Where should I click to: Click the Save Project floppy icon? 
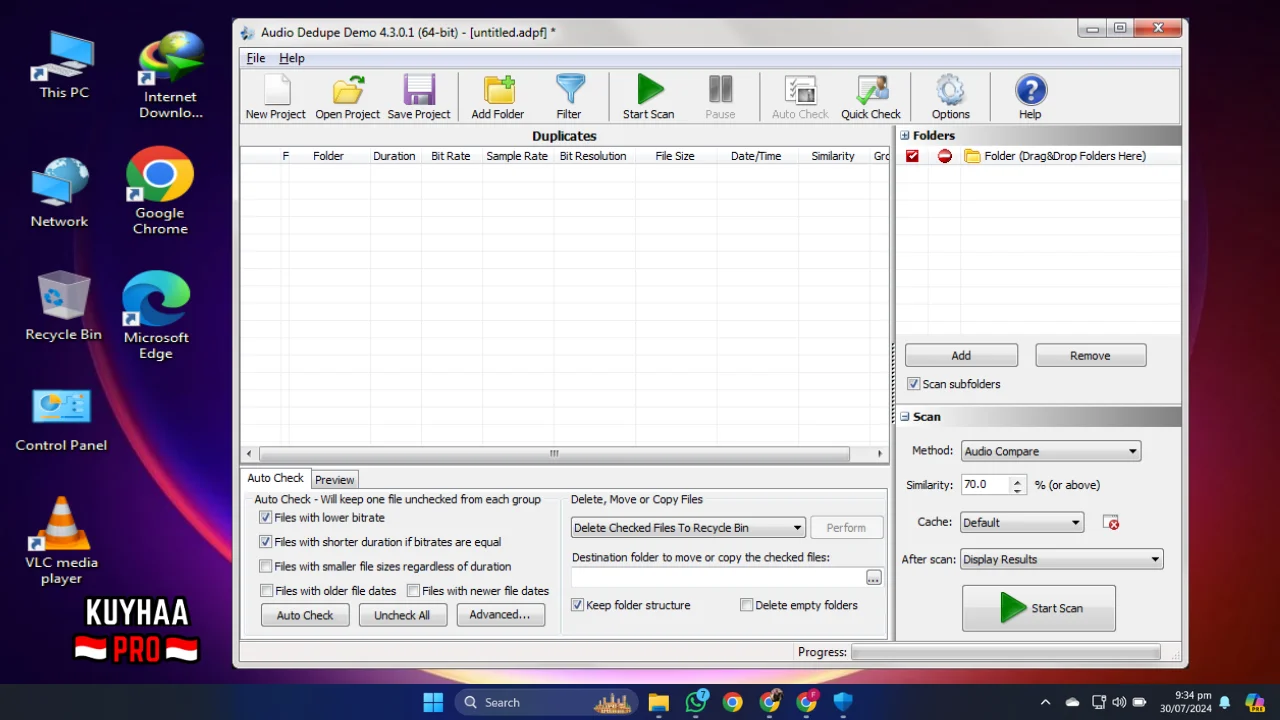[x=419, y=91]
